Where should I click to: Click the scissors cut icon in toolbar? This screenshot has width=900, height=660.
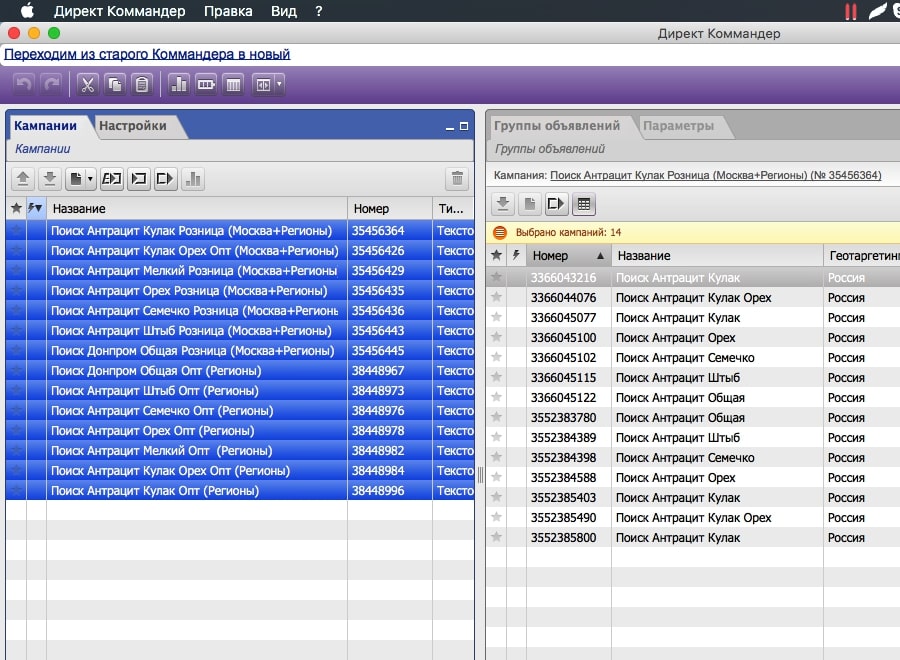pos(87,85)
